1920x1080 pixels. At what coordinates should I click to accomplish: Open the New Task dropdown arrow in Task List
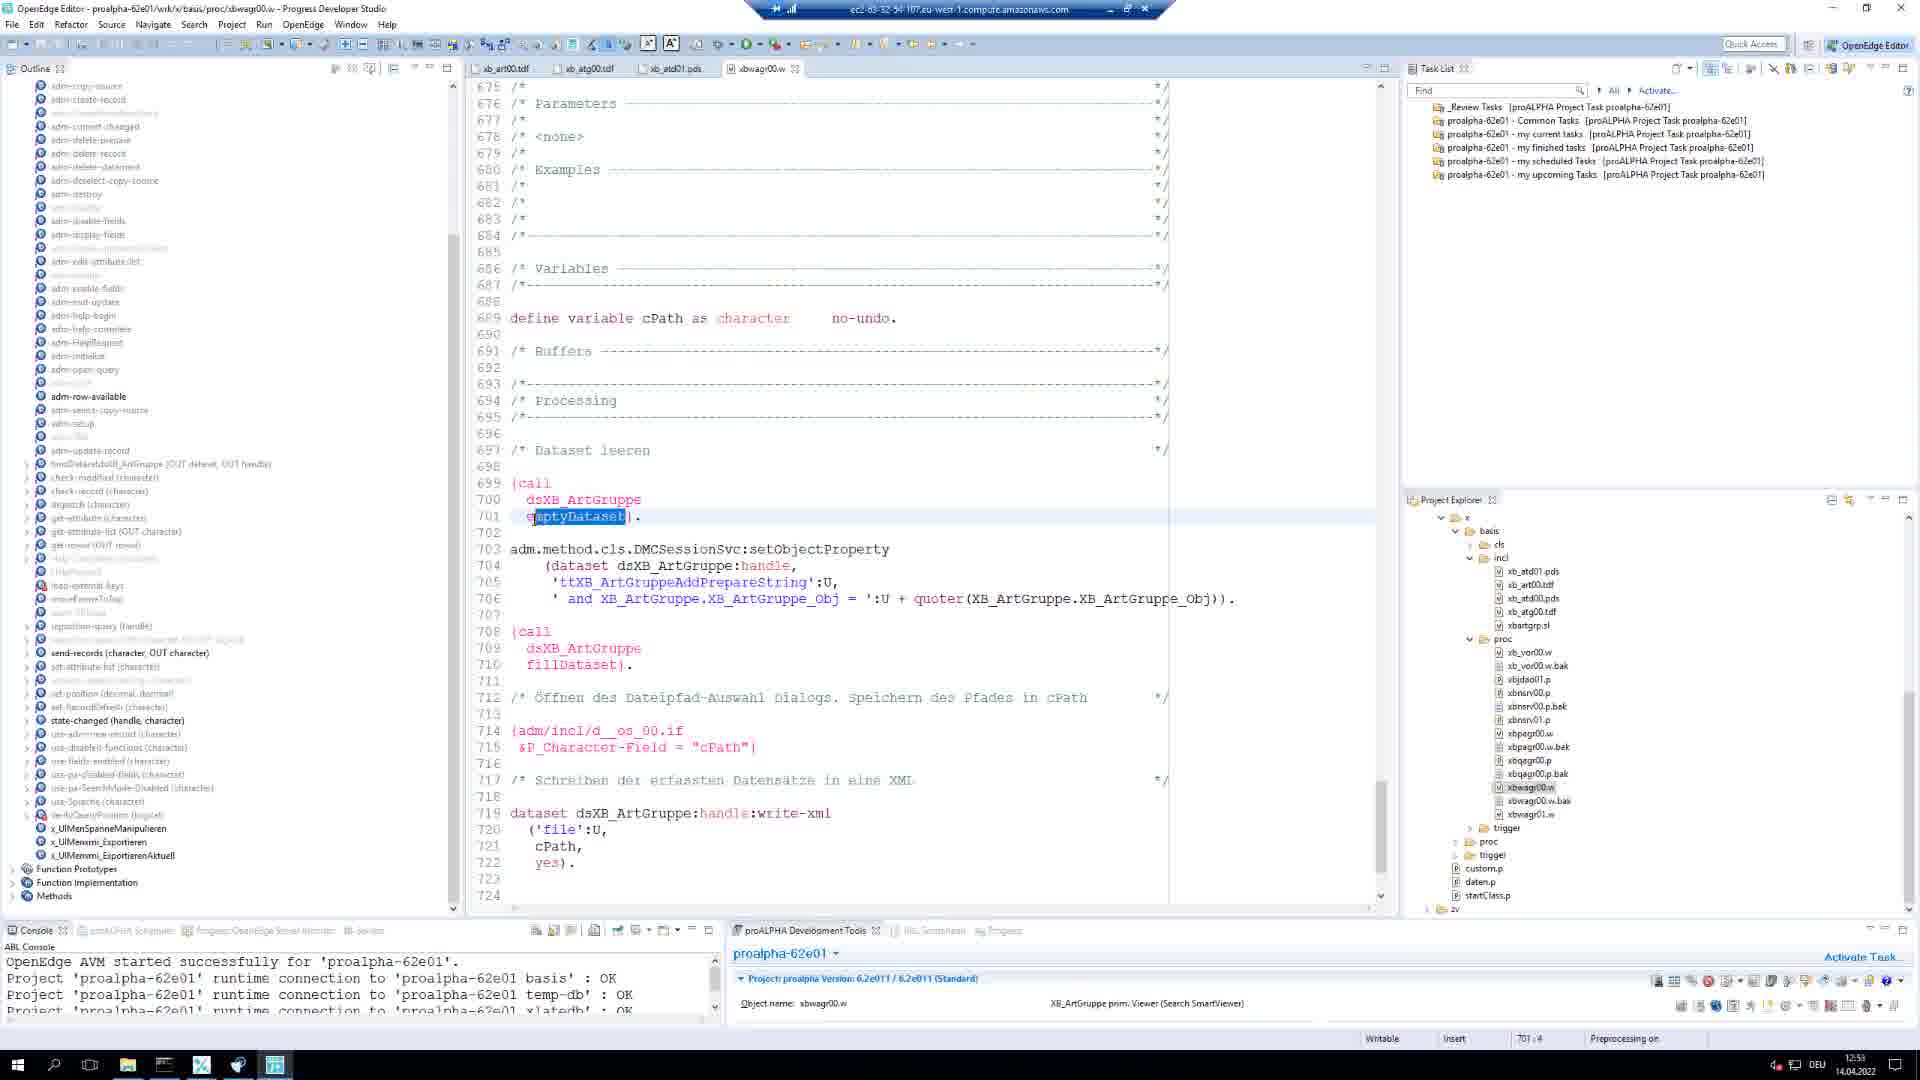1690,68
